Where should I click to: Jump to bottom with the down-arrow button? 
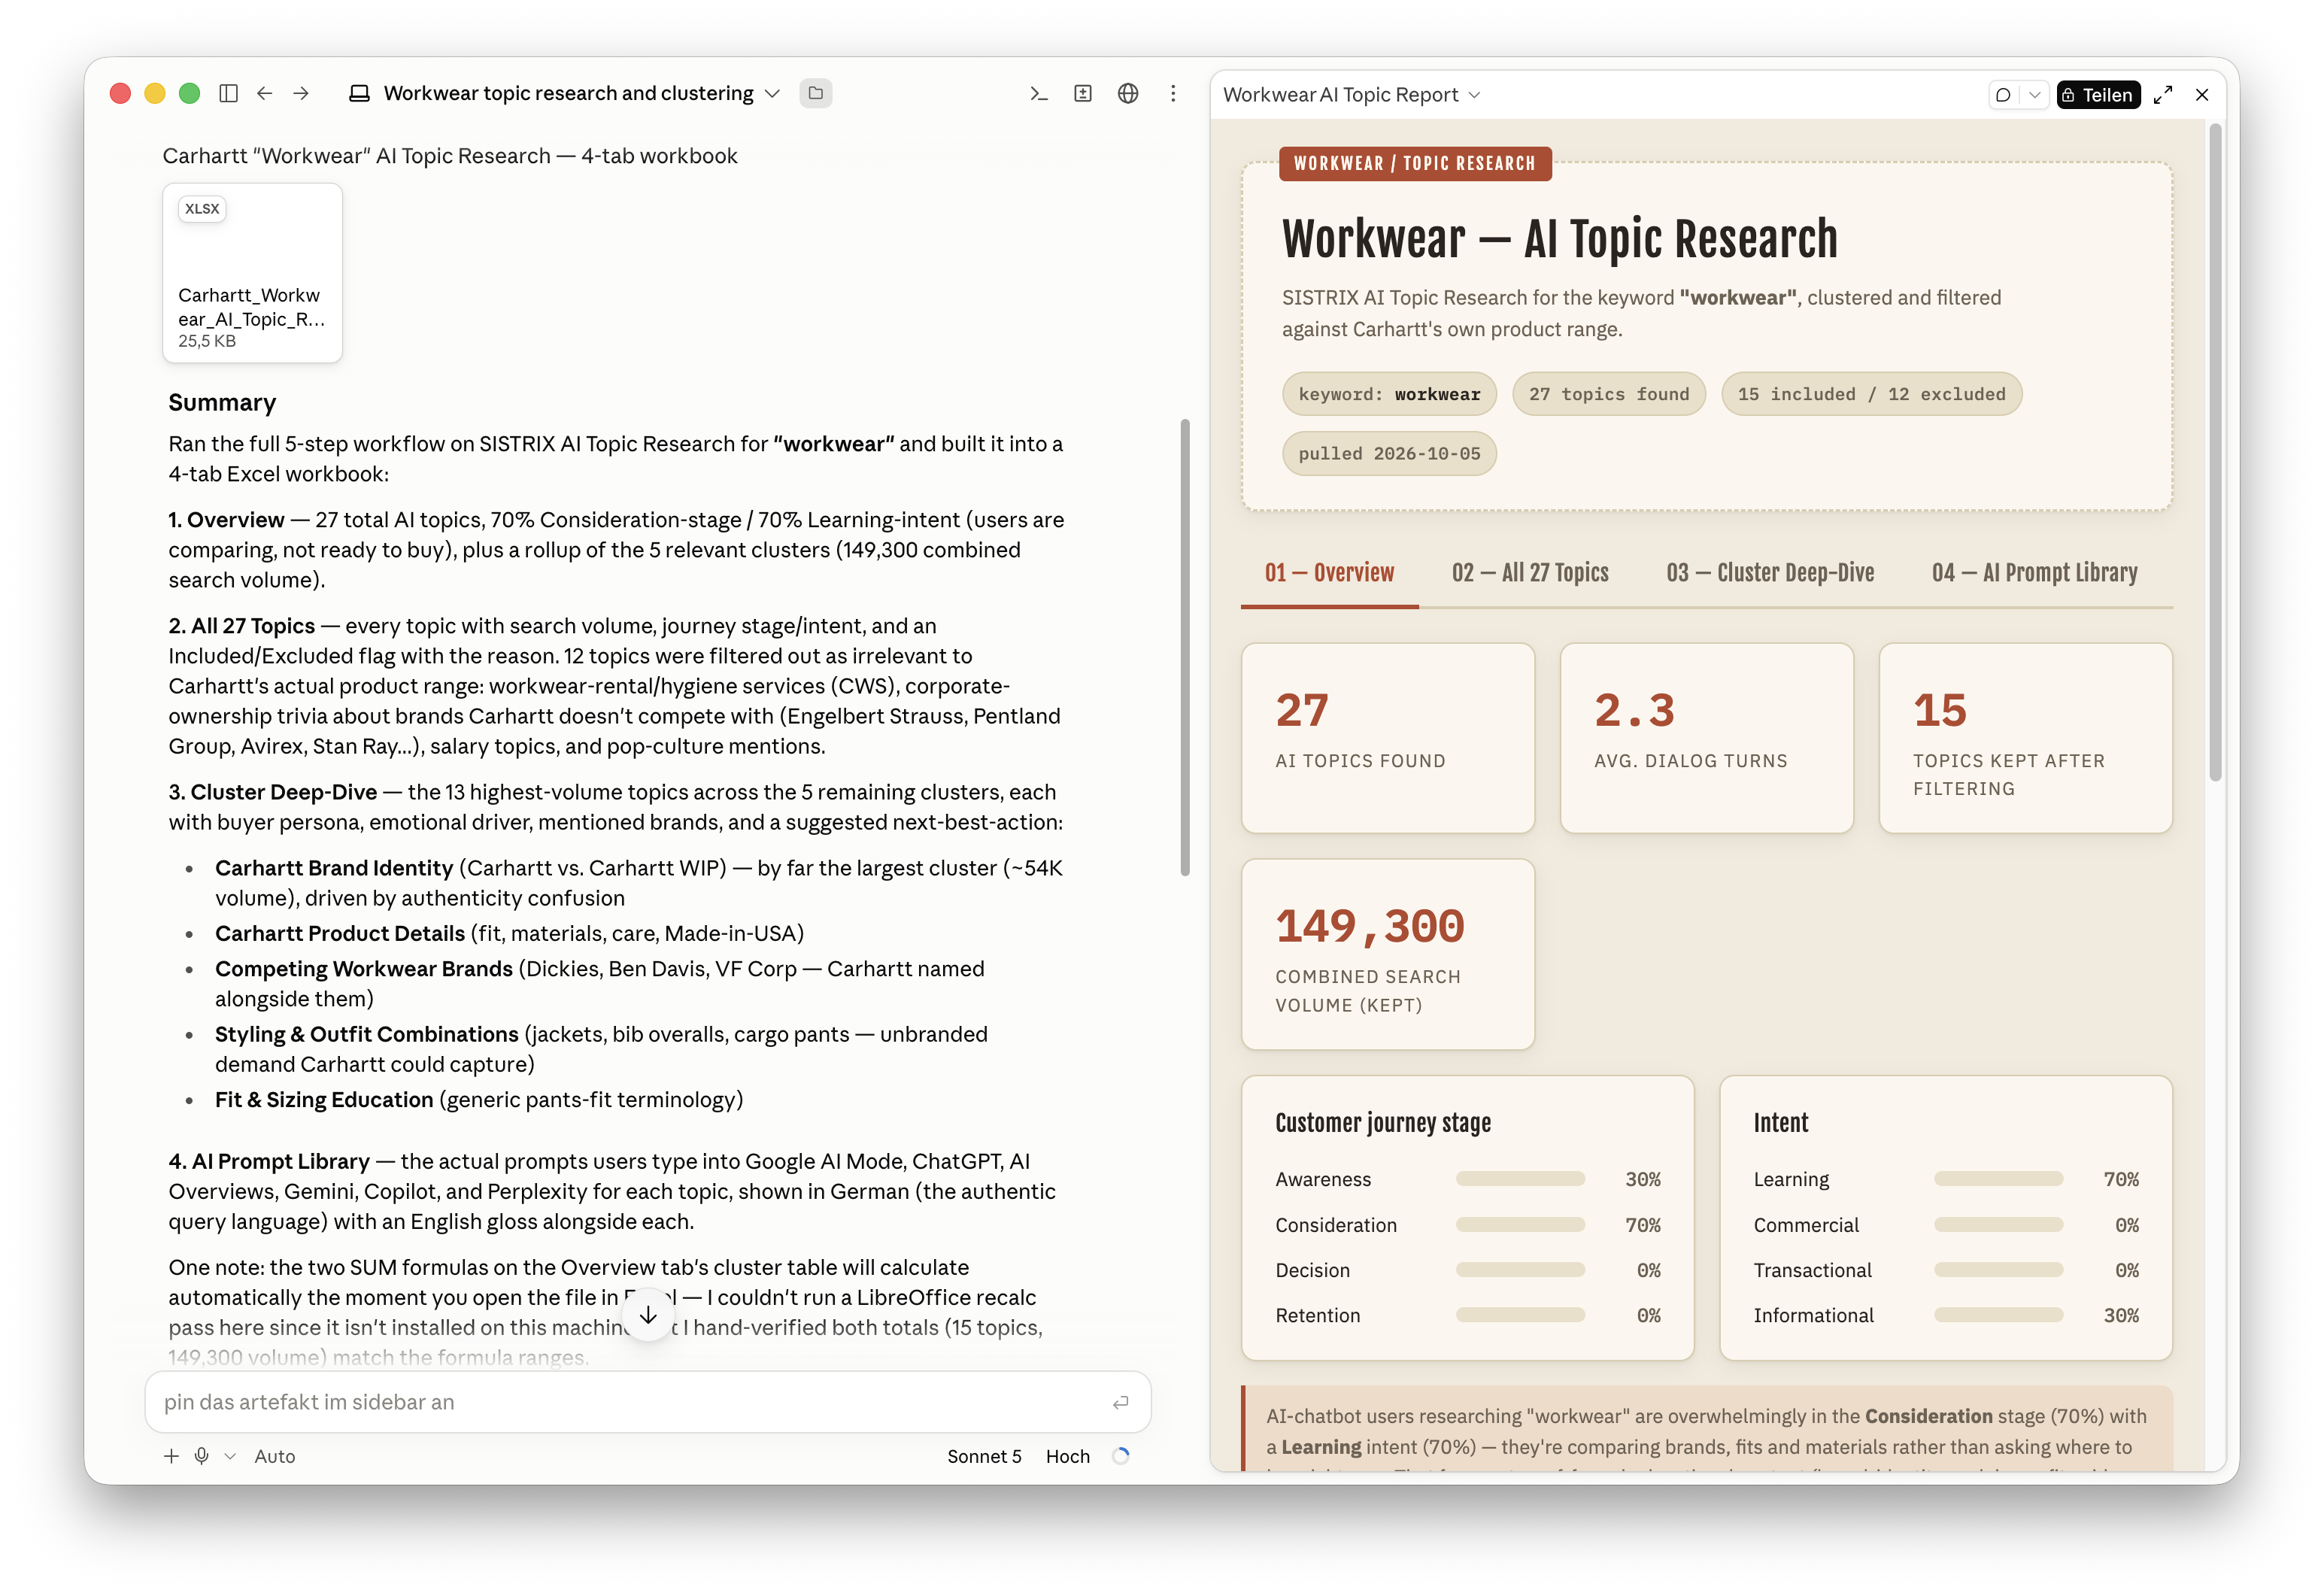648,1315
